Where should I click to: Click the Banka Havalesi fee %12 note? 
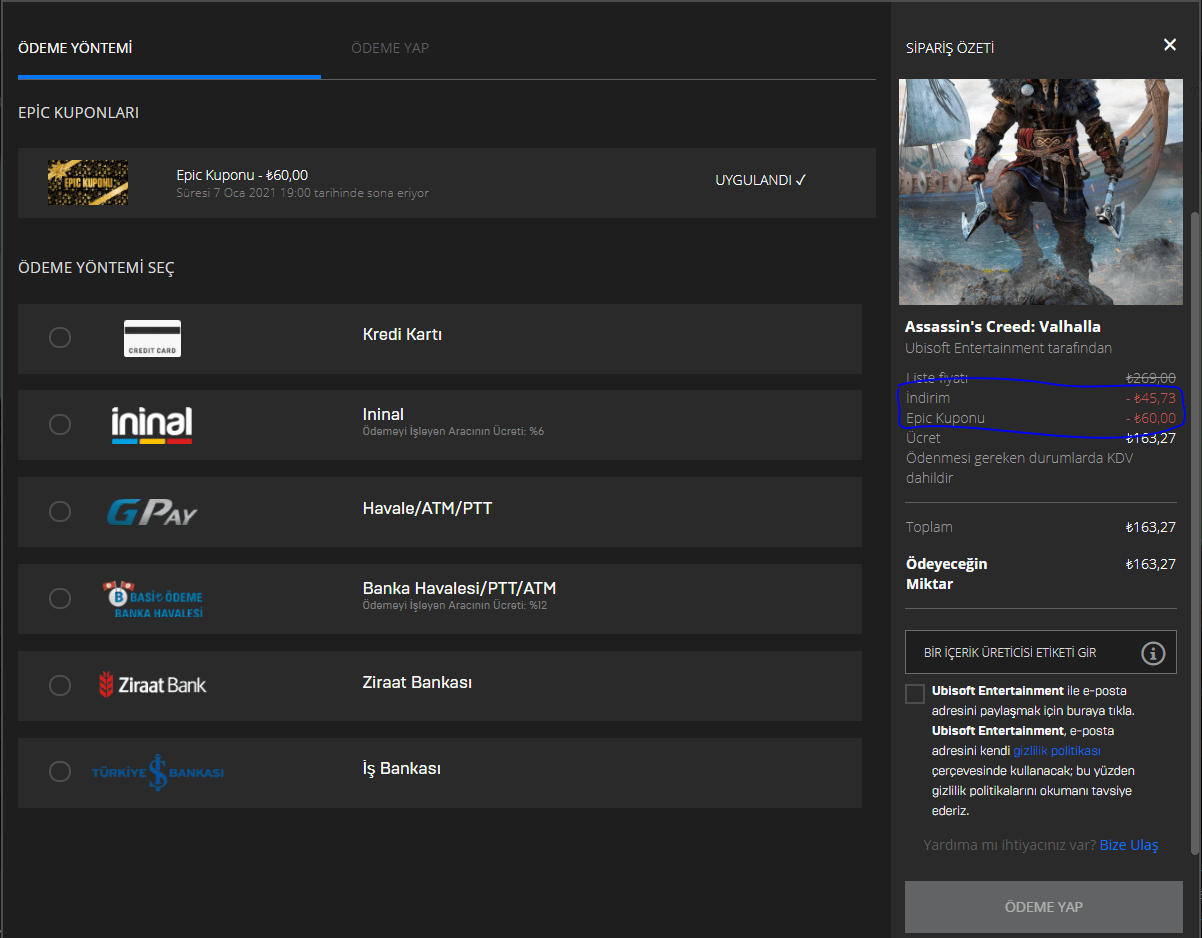[456, 606]
